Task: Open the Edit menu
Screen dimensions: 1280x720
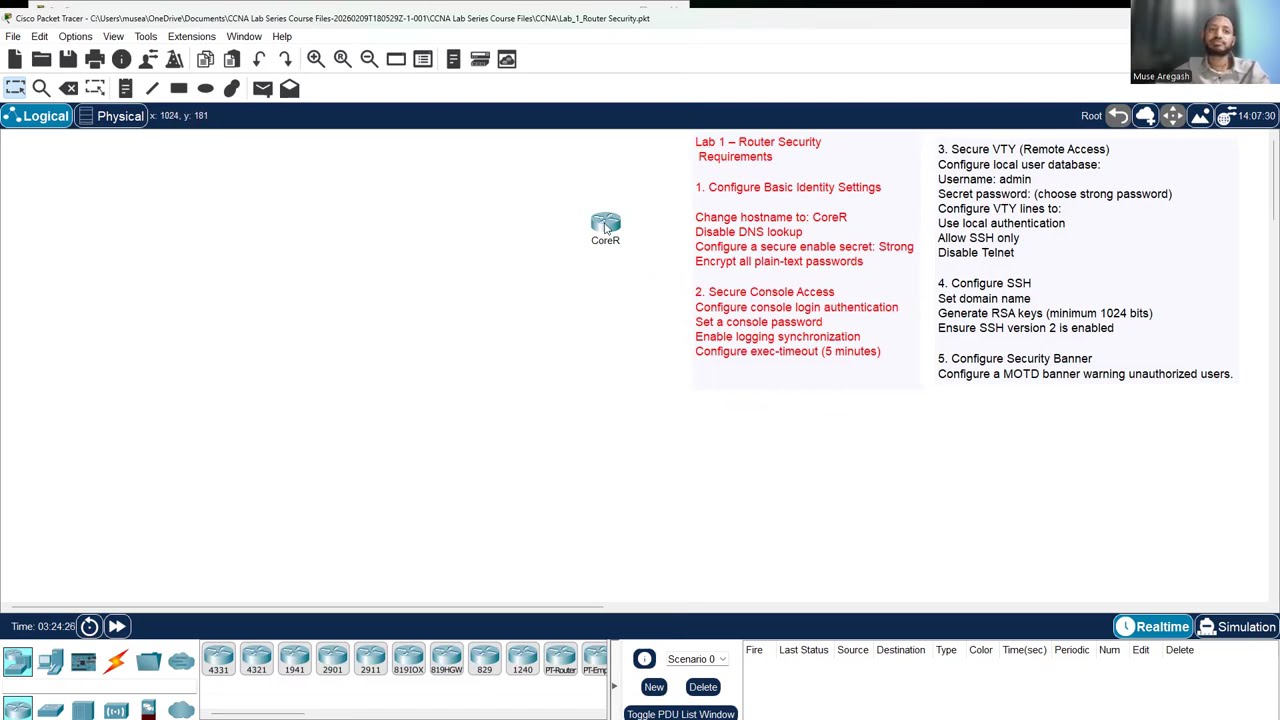Action: 39,36
